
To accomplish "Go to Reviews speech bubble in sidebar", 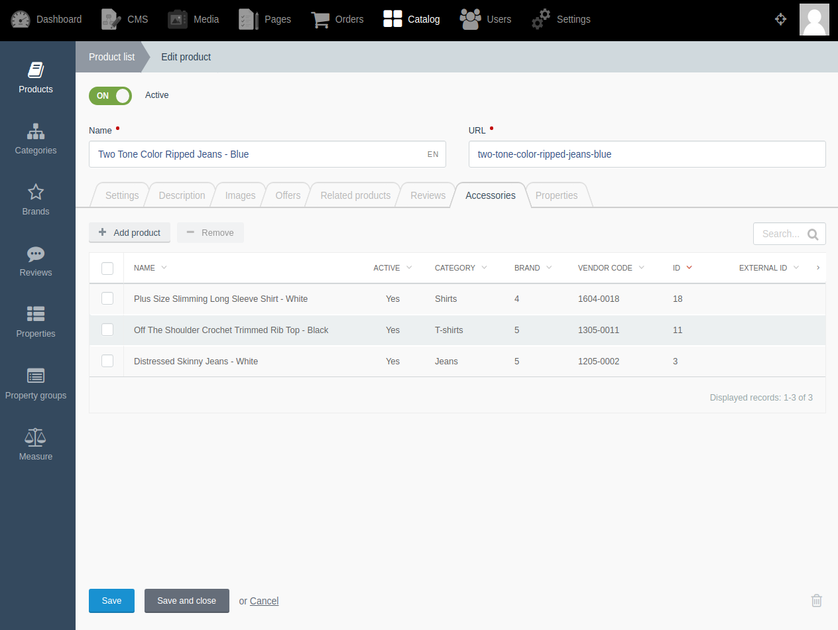I will 36,253.
